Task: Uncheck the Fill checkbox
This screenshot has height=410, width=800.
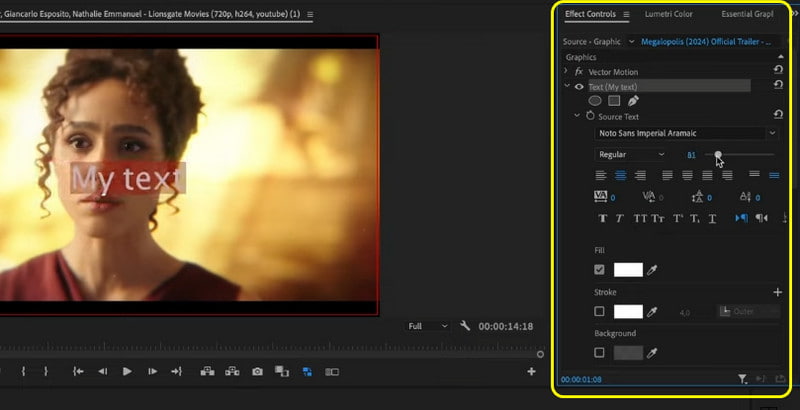Action: [599, 270]
